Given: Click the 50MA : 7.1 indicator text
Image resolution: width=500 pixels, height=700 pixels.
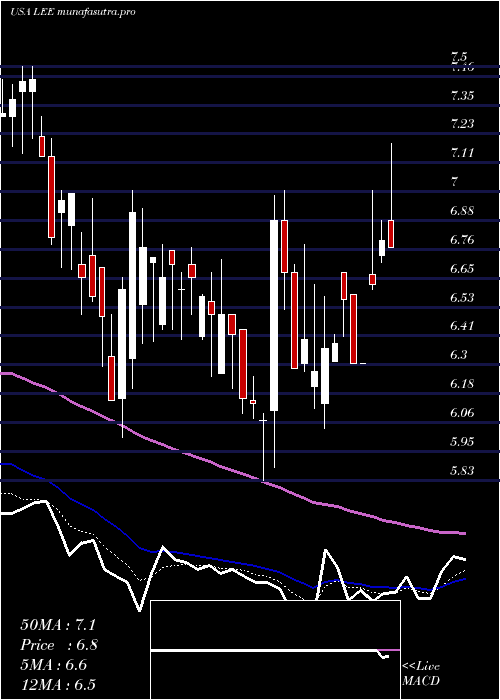Looking at the screenshot, I should [x=58, y=625].
